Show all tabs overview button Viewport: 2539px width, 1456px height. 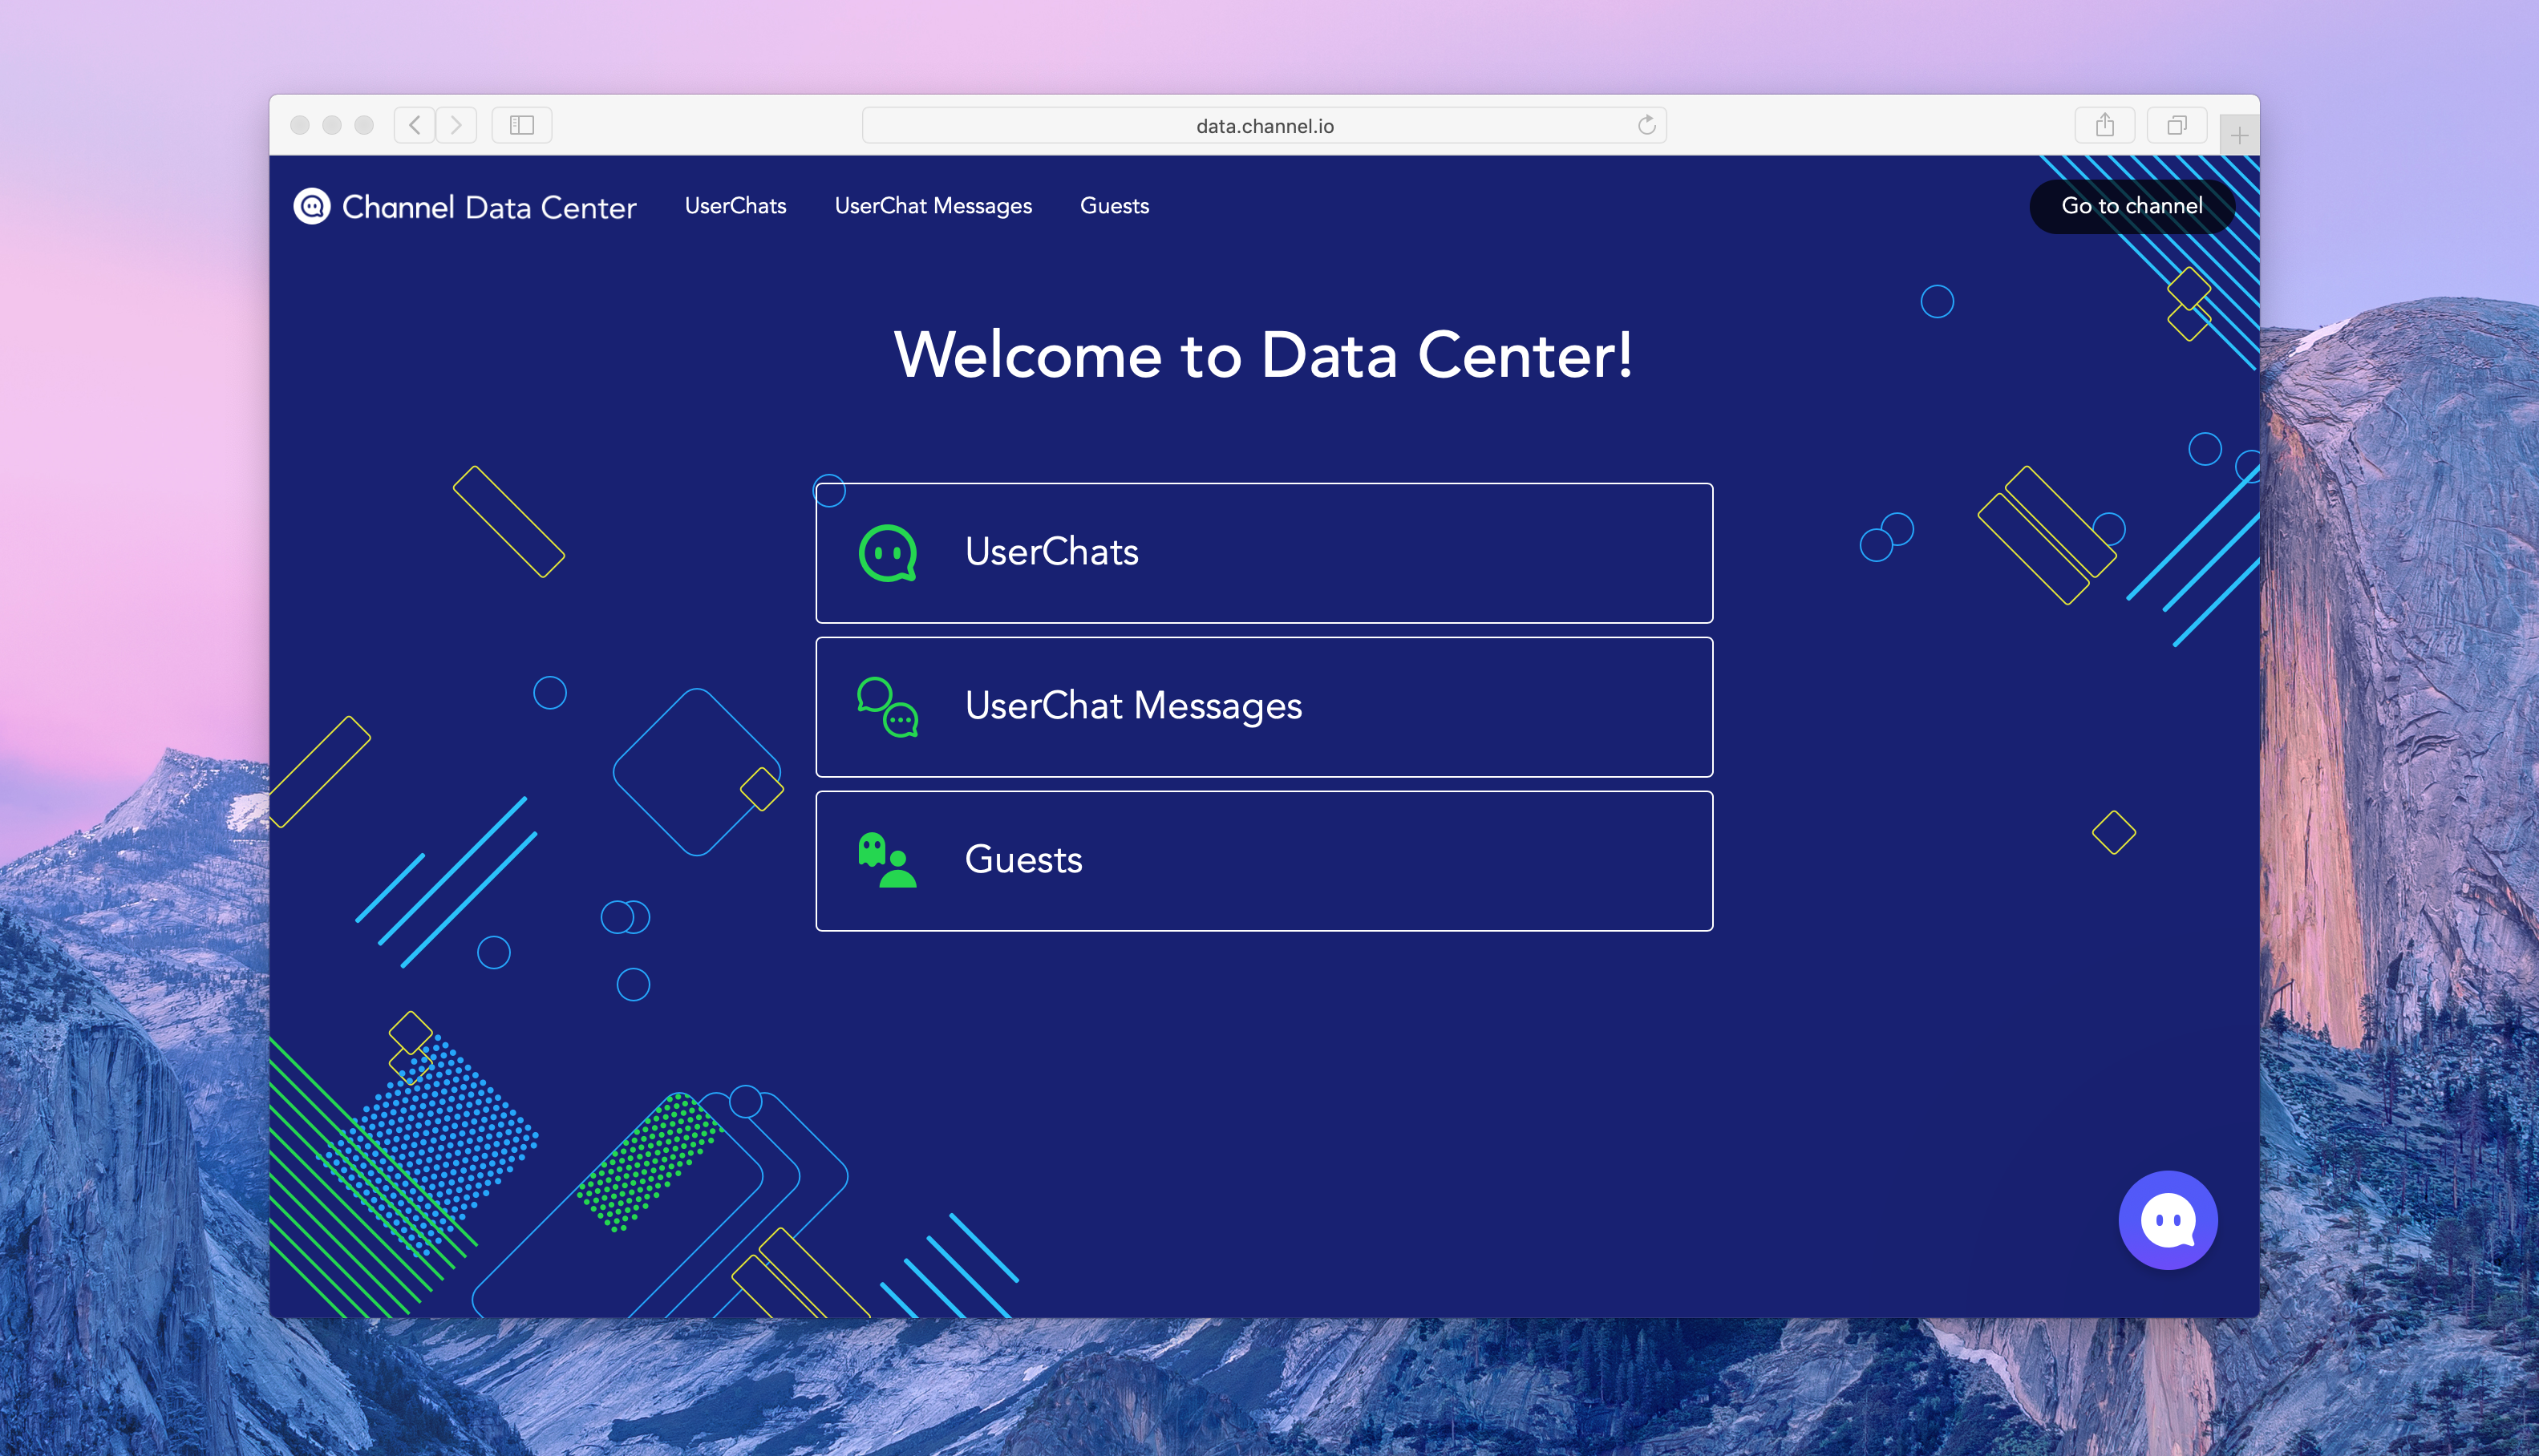pos(2176,125)
